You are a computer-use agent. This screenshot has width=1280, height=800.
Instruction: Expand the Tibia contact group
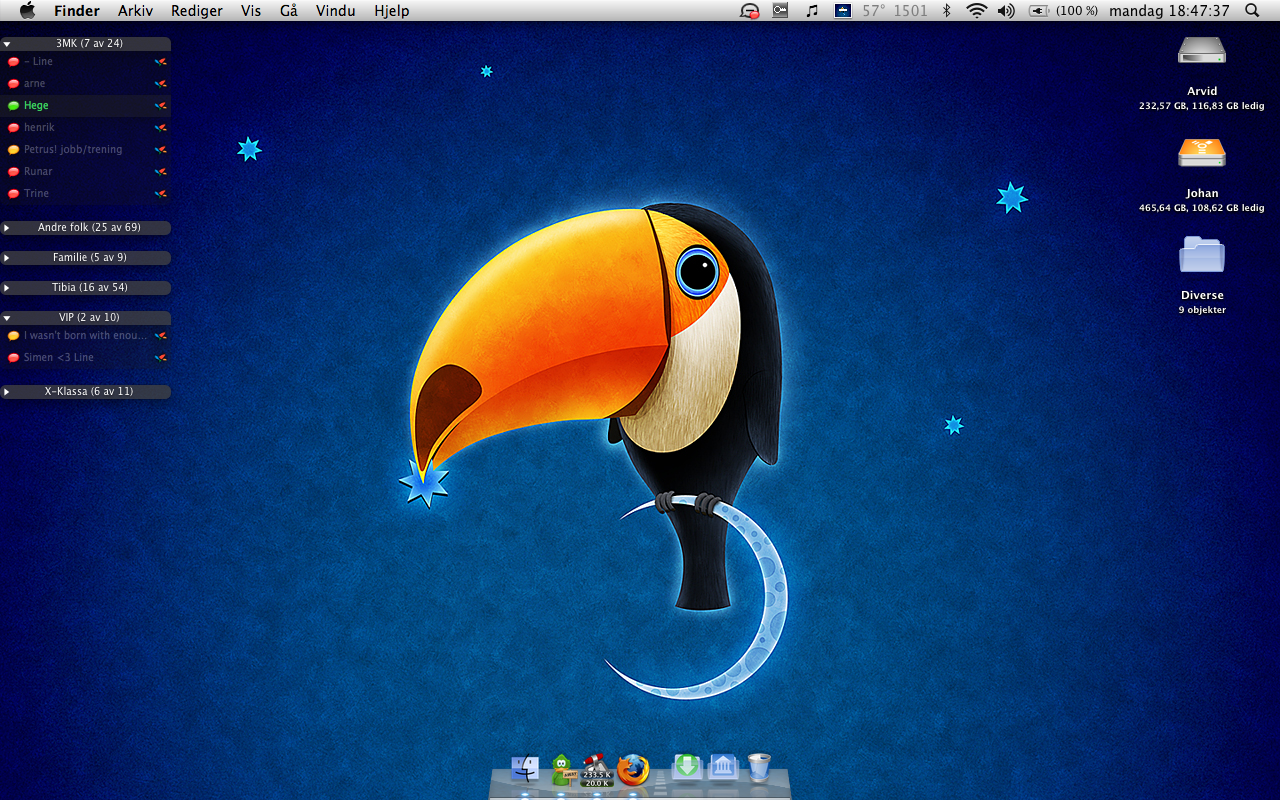[7, 288]
